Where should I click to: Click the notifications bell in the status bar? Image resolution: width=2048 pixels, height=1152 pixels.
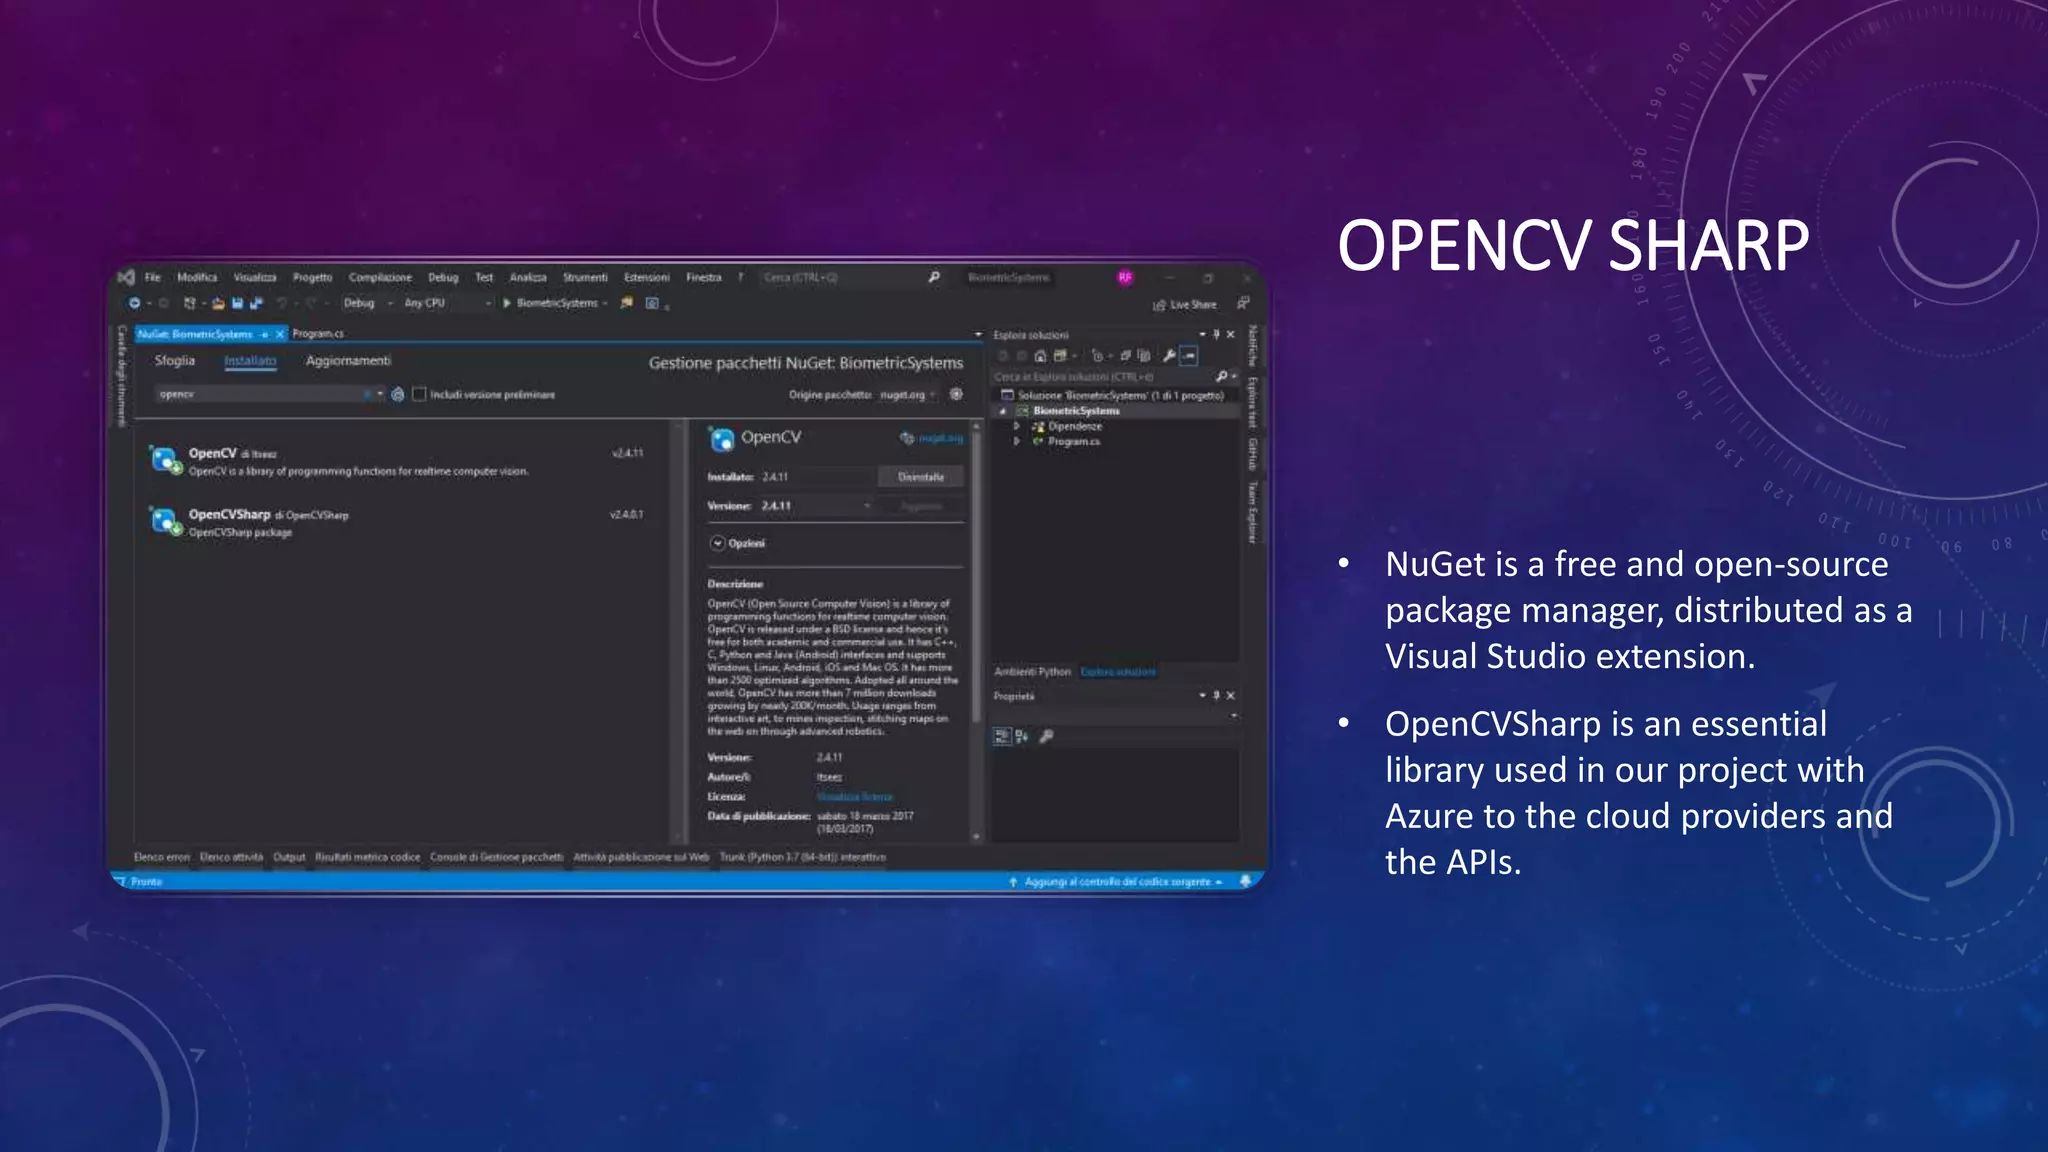pos(1245,881)
